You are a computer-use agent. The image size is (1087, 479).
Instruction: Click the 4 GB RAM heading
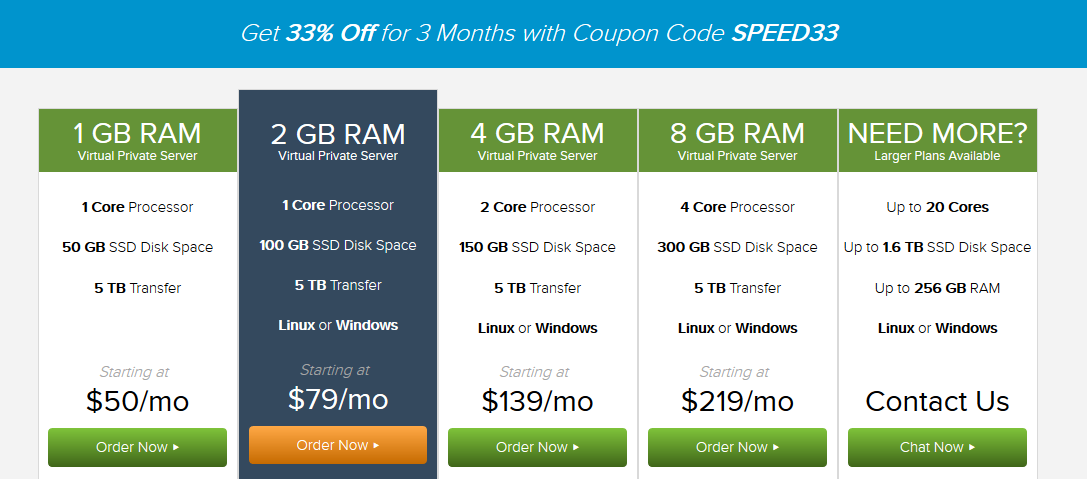coord(537,133)
